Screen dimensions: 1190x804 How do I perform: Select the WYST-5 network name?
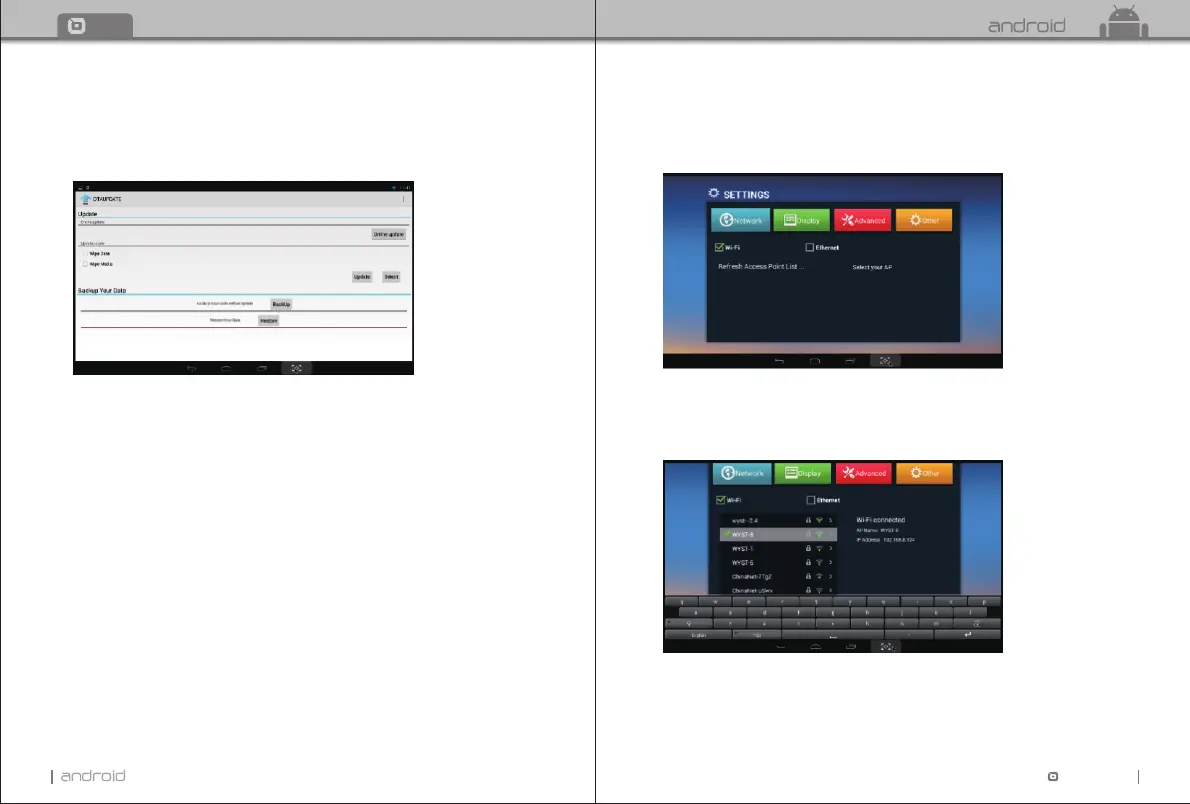pyautogui.click(x=742, y=563)
